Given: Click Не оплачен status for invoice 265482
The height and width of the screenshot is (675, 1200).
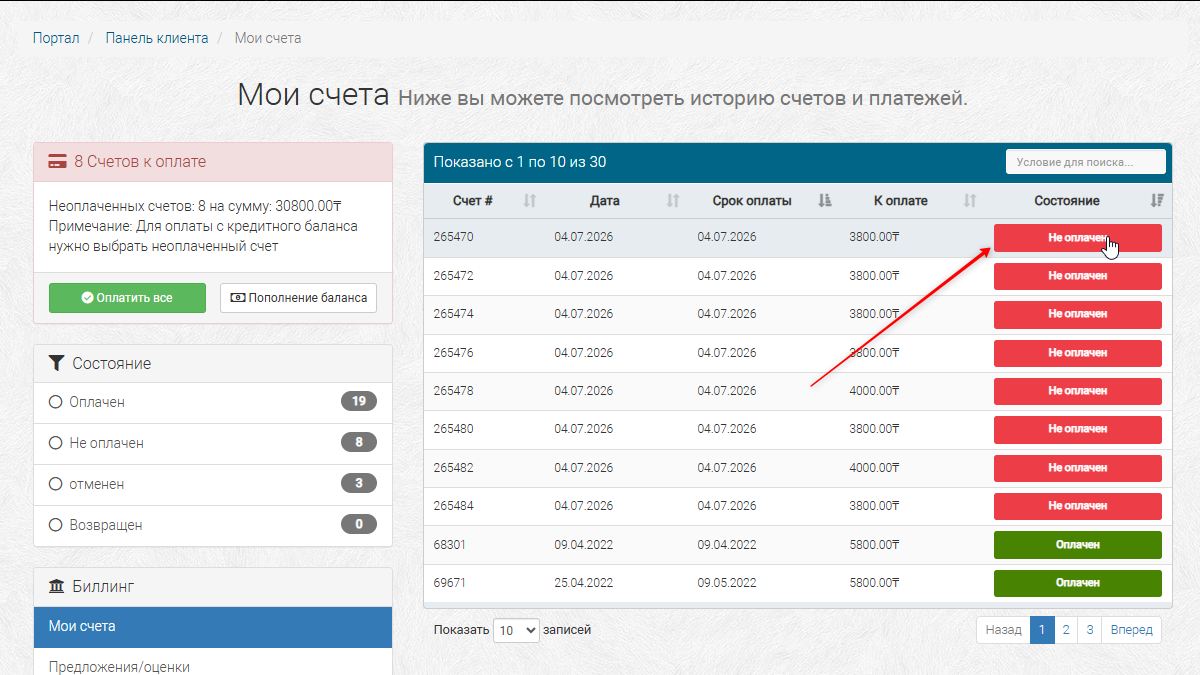Looking at the screenshot, I should pos(1078,468).
